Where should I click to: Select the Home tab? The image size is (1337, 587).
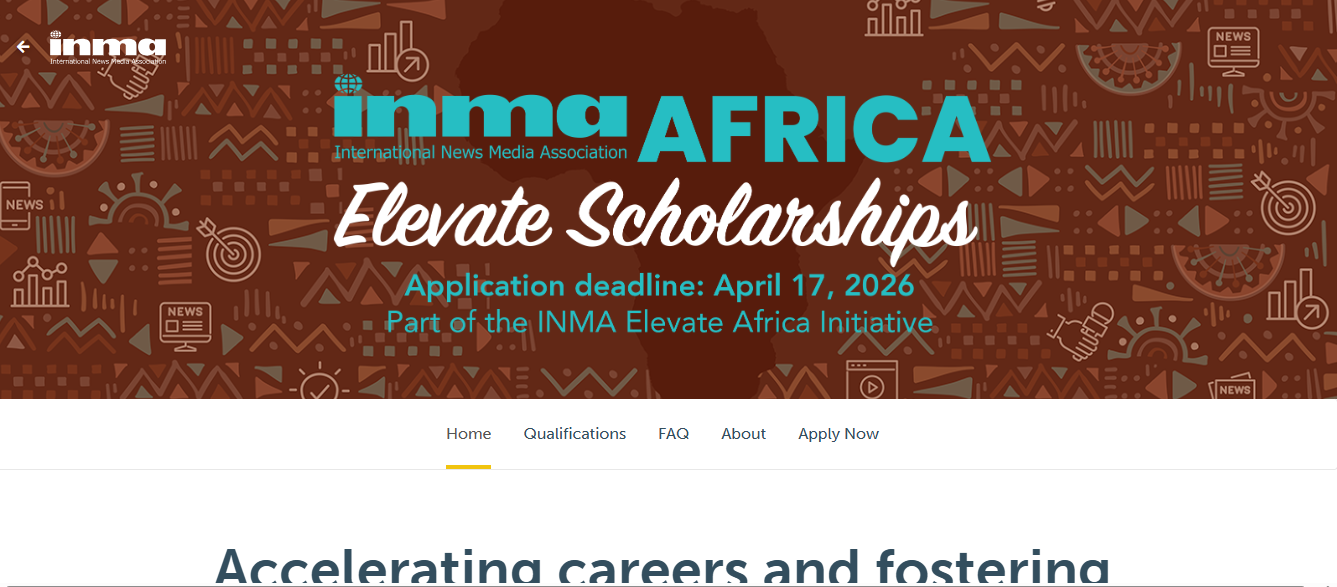pos(469,433)
